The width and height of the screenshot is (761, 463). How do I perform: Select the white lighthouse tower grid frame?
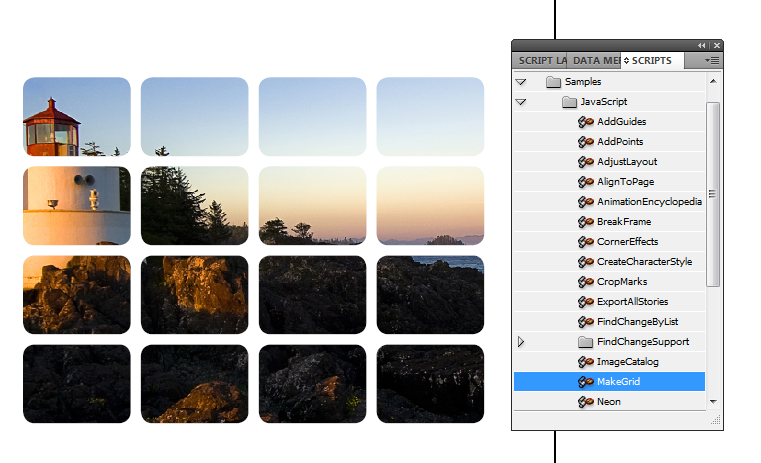click(x=77, y=205)
